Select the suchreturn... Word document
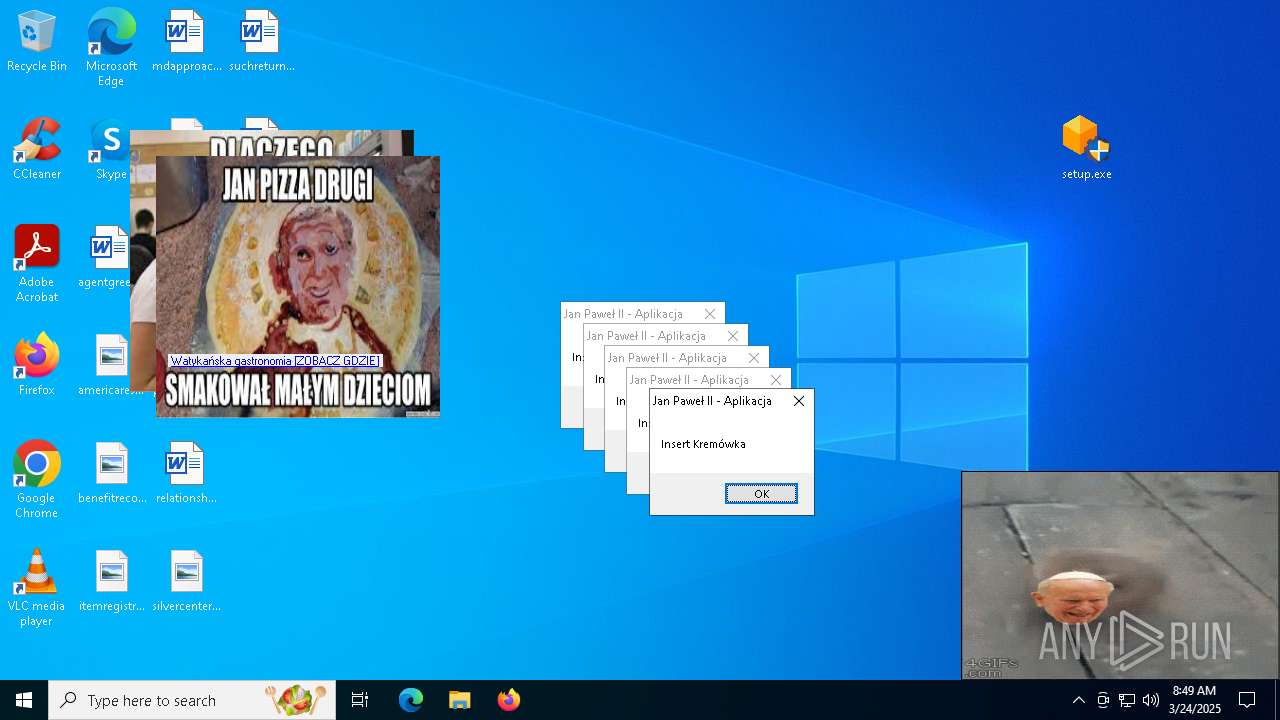The height and width of the screenshot is (720, 1280). click(x=261, y=42)
